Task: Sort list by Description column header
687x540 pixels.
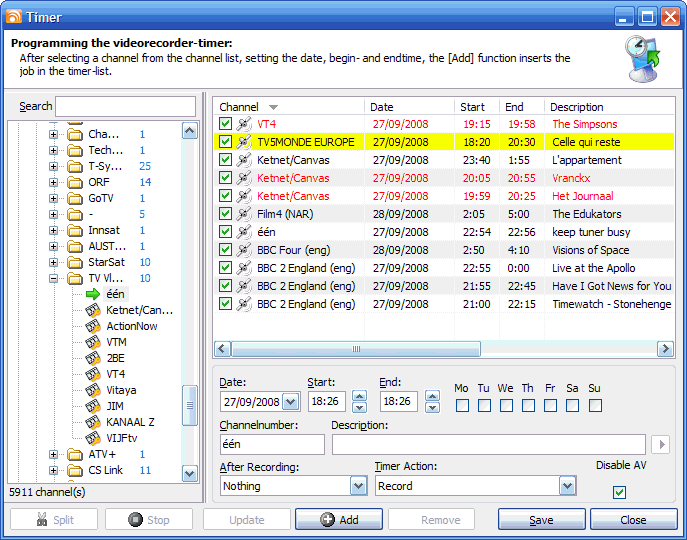Action: click(x=577, y=107)
